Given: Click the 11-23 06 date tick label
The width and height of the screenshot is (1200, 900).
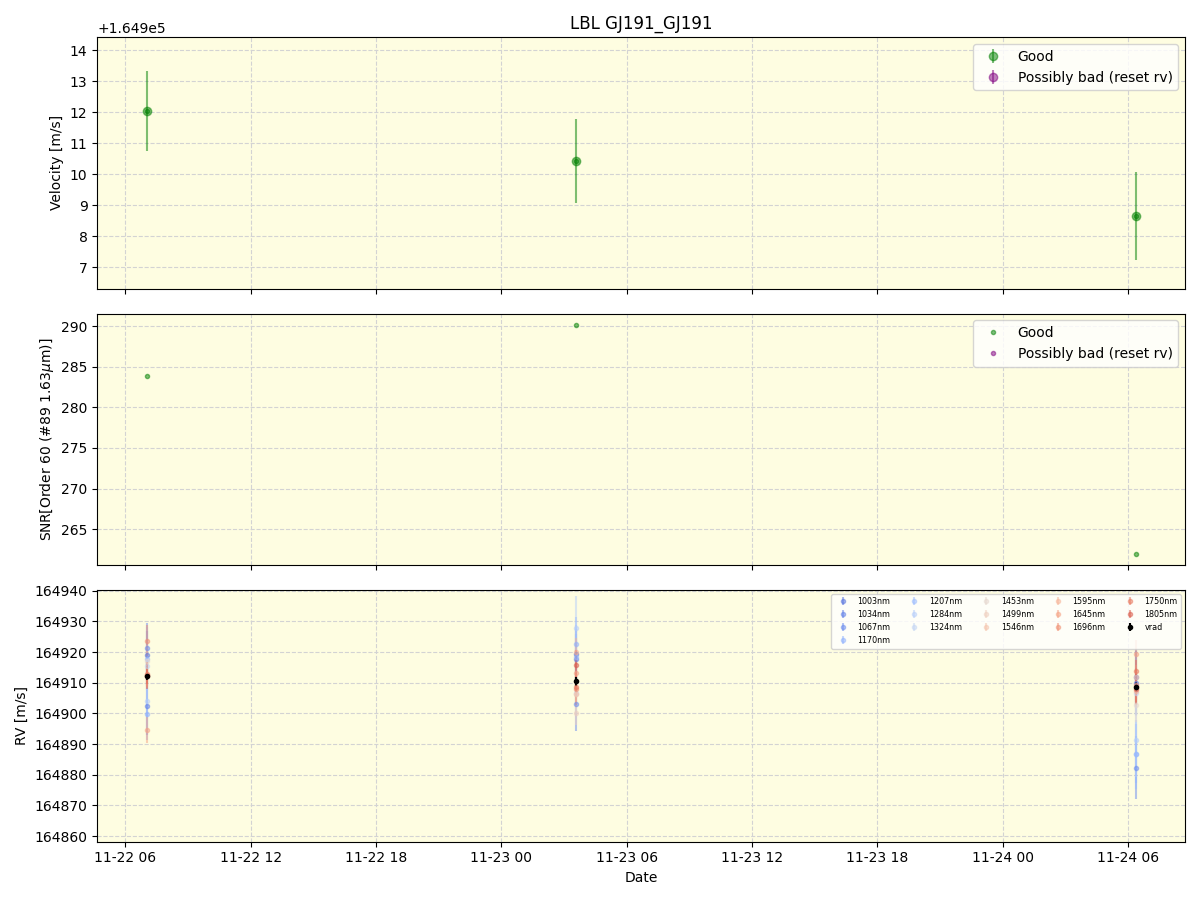Looking at the screenshot, I should (x=627, y=856).
